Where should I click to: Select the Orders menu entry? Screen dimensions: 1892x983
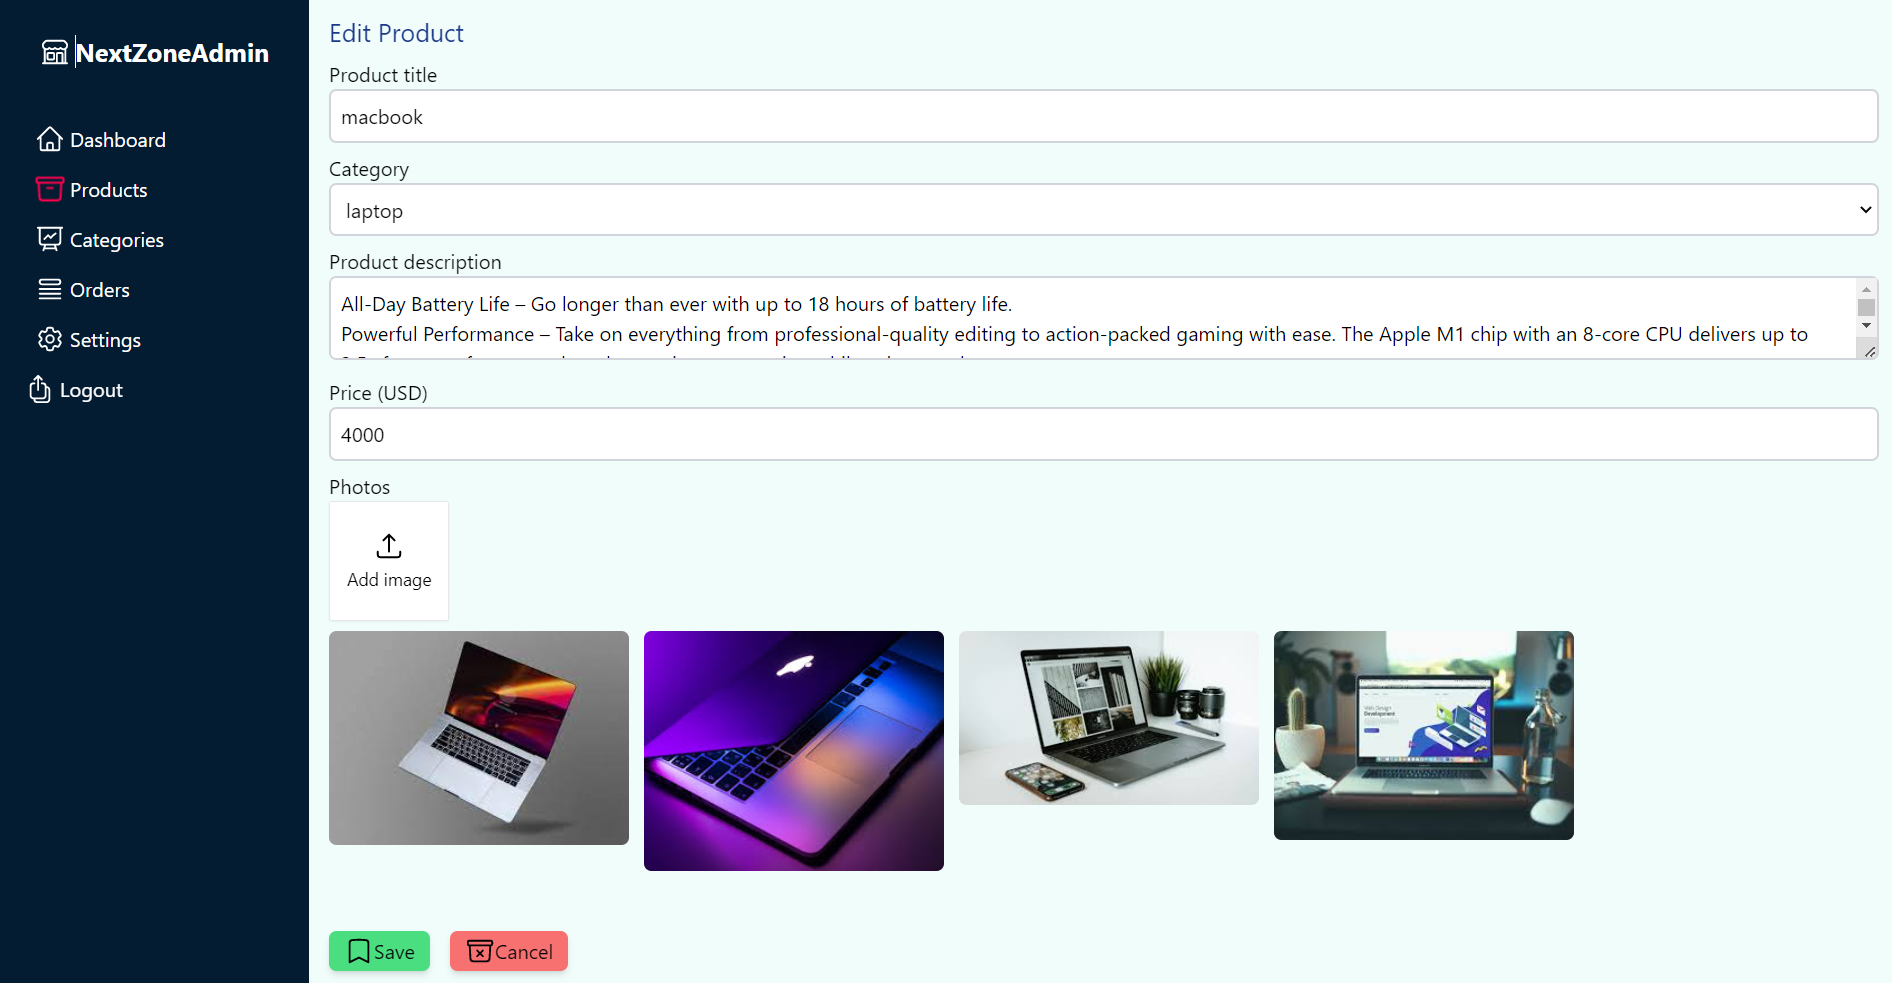point(99,289)
